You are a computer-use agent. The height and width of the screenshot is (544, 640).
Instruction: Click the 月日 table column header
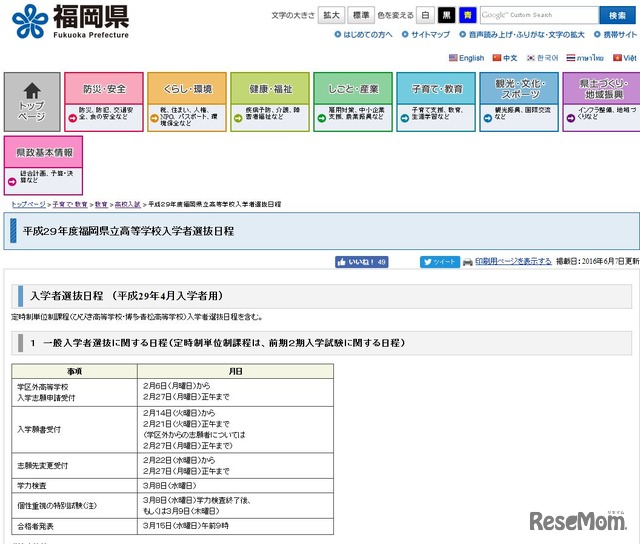pos(236,371)
